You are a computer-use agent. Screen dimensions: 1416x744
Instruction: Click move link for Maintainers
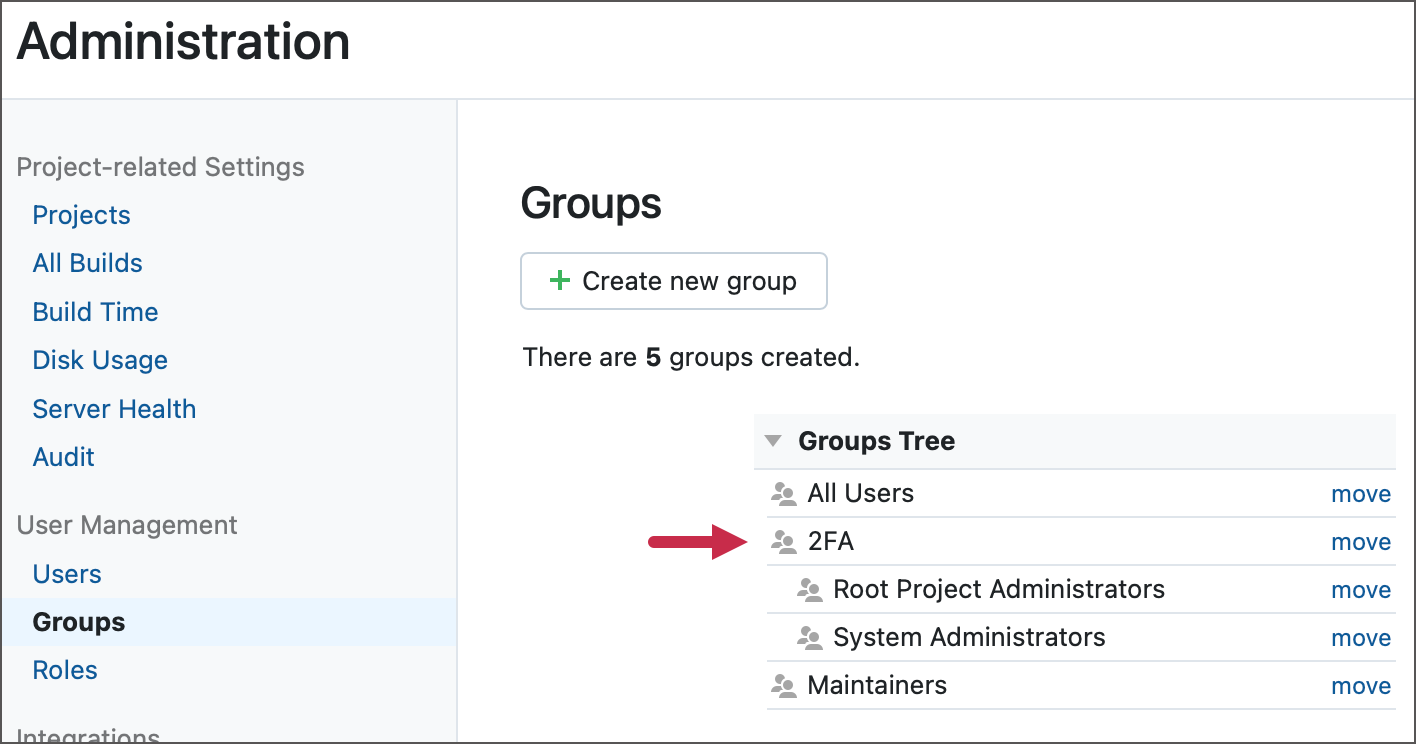[x=1360, y=686]
